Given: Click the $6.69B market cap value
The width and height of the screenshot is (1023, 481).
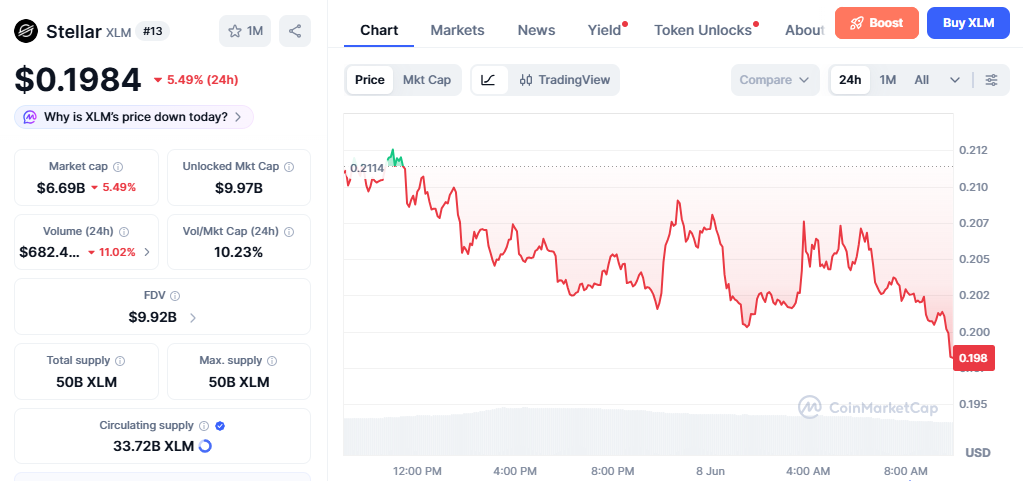Looking at the screenshot, I should click(61, 188).
